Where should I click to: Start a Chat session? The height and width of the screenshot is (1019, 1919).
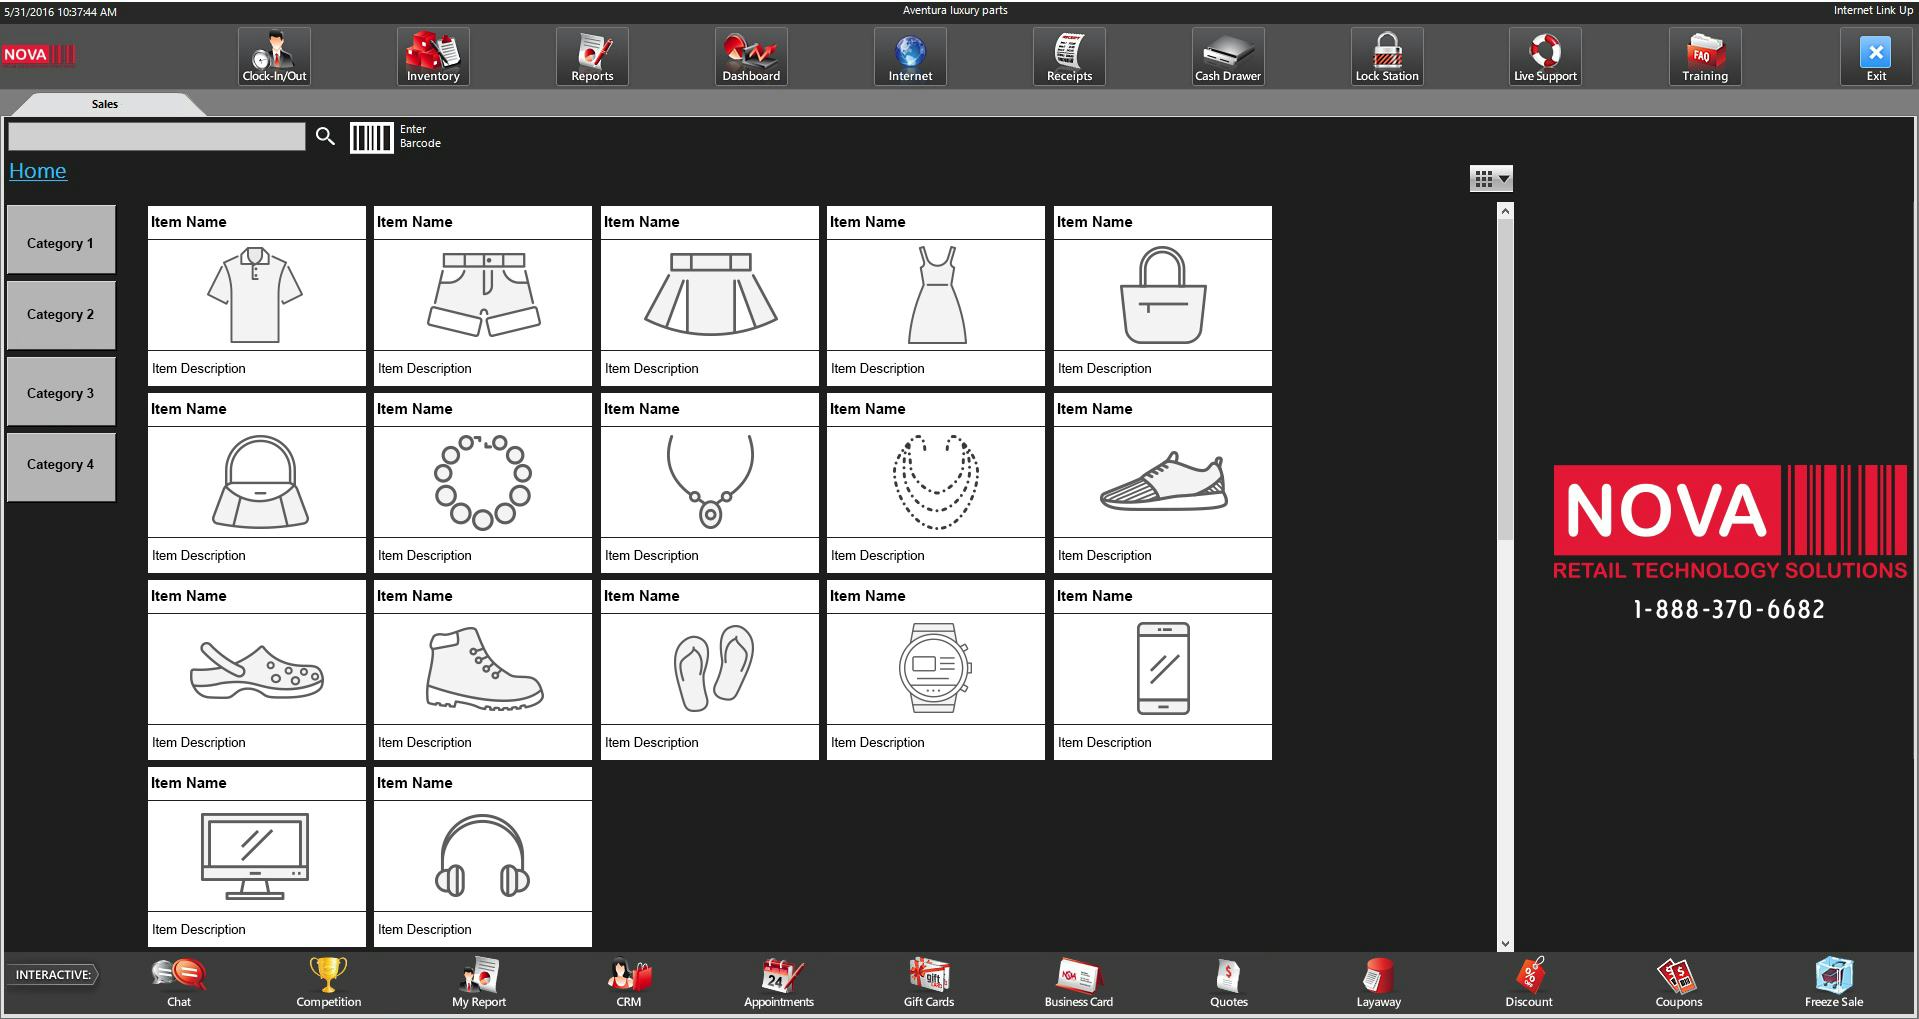(x=178, y=981)
